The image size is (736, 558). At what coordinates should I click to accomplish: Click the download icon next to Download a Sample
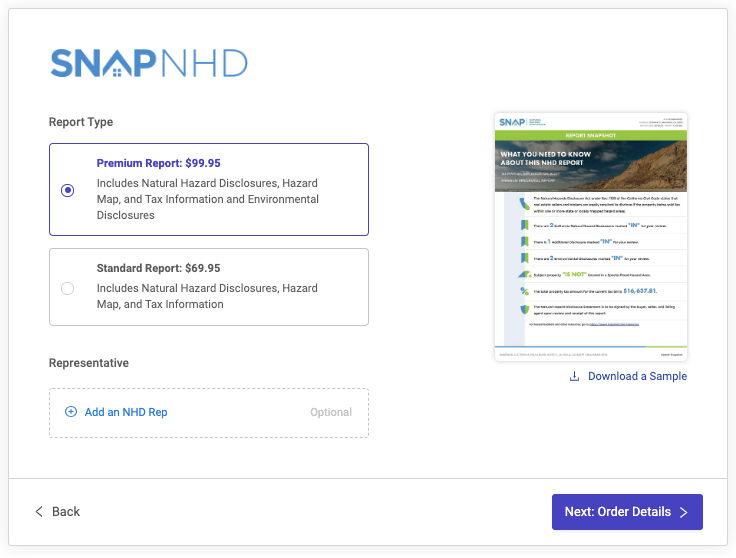[574, 376]
